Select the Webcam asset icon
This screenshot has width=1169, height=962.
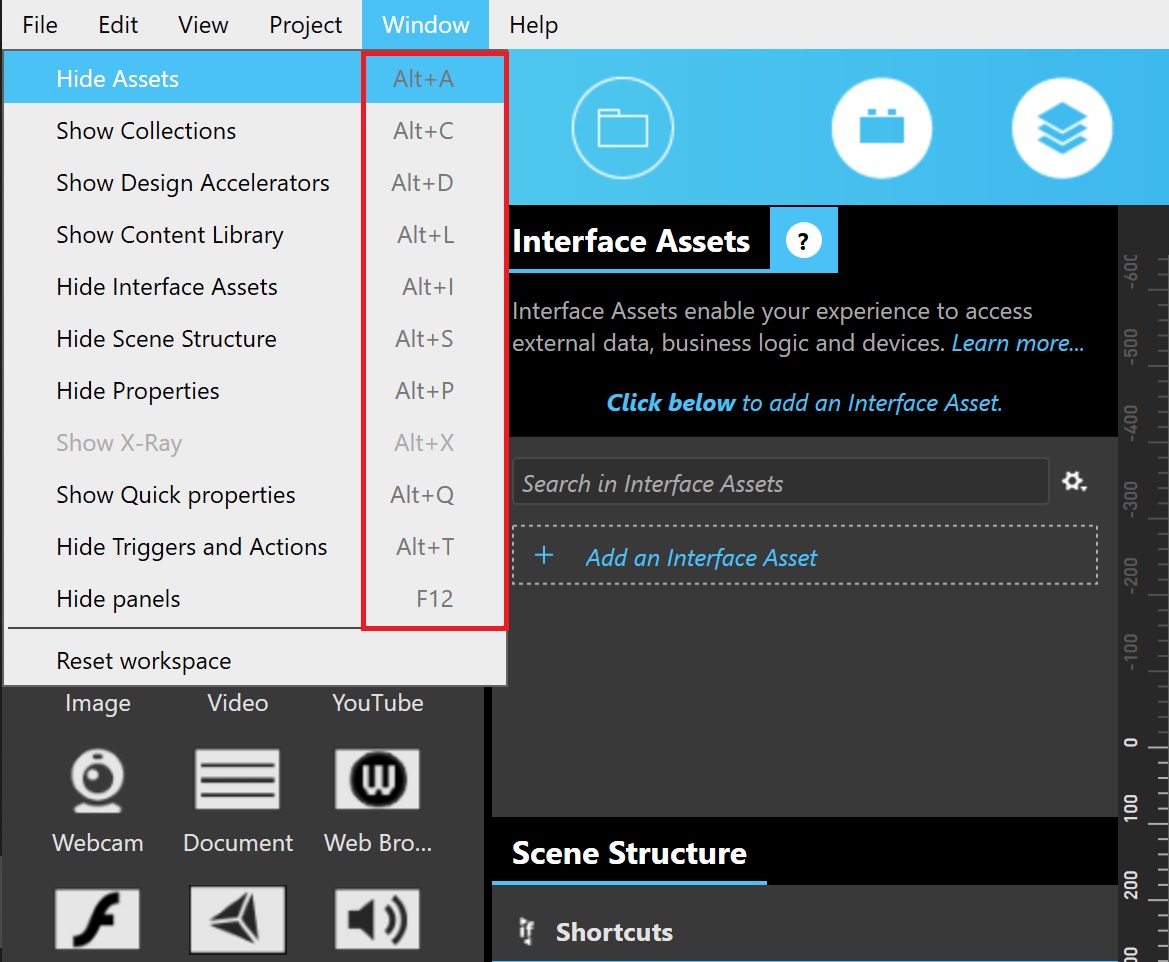(97, 780)
